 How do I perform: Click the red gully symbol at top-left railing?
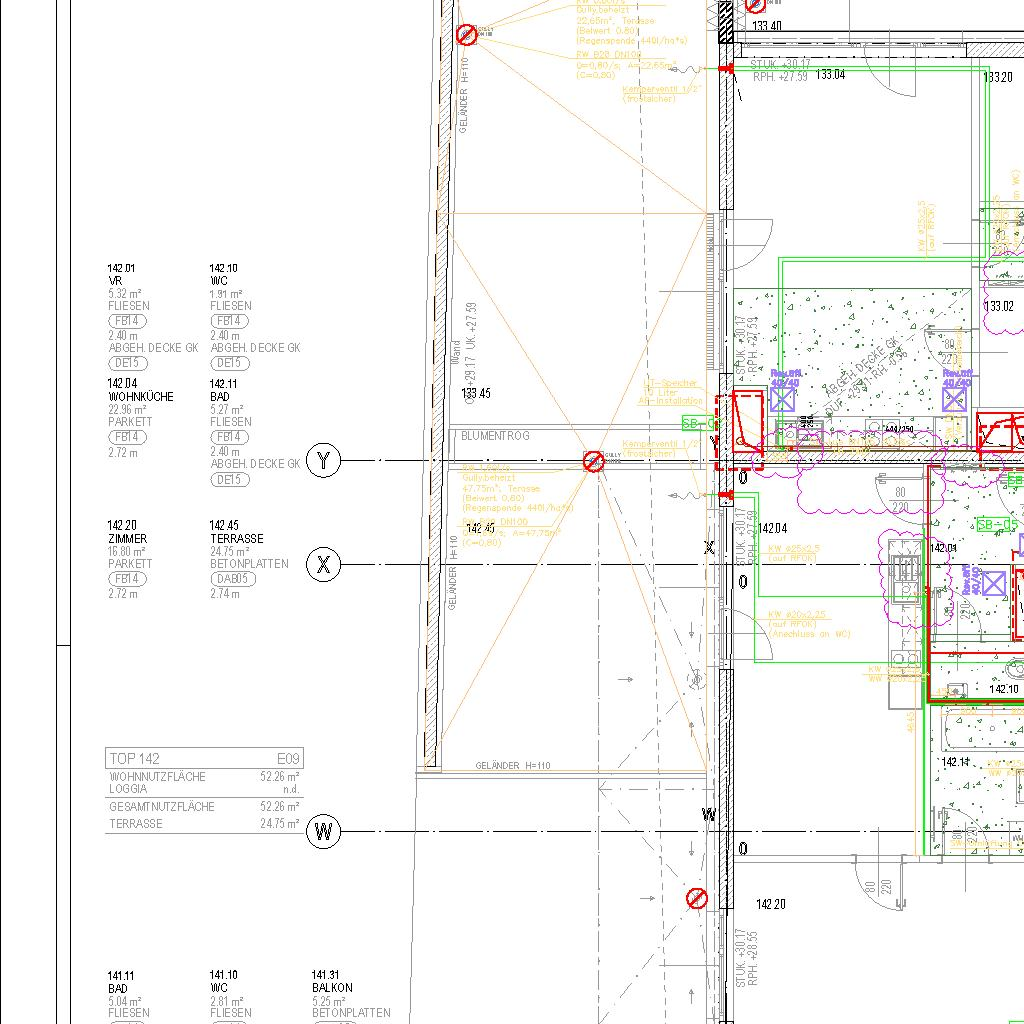(466, 35)
